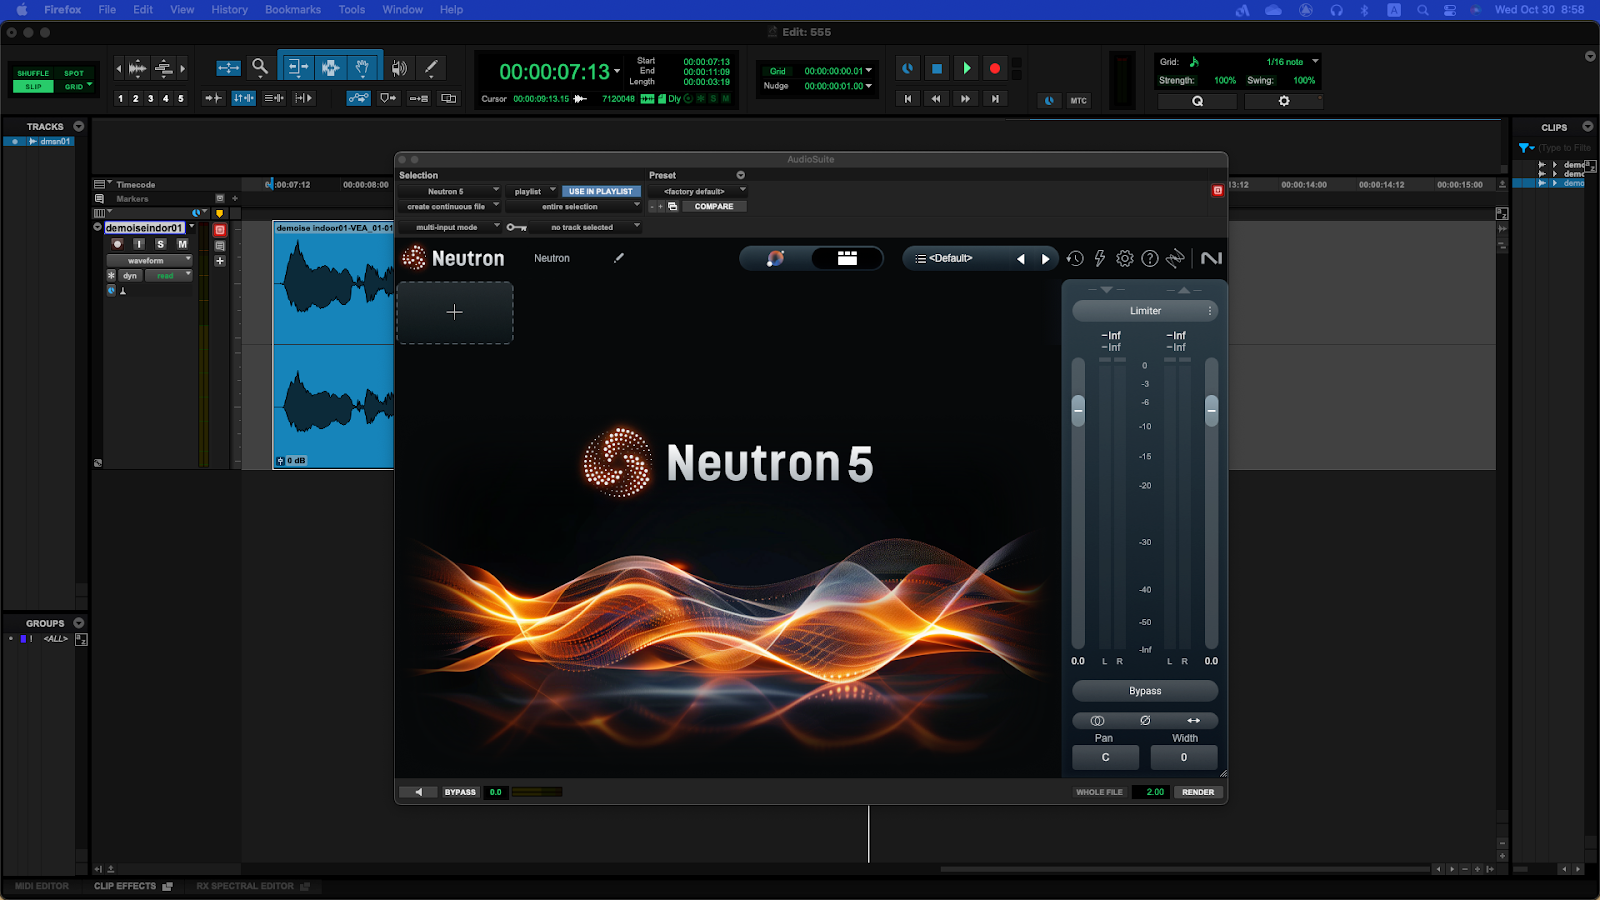Open CLIP EFFECTS tab
Image resolution: width=1600 pixels, height=900 pixels.
[x=132, y=886]
